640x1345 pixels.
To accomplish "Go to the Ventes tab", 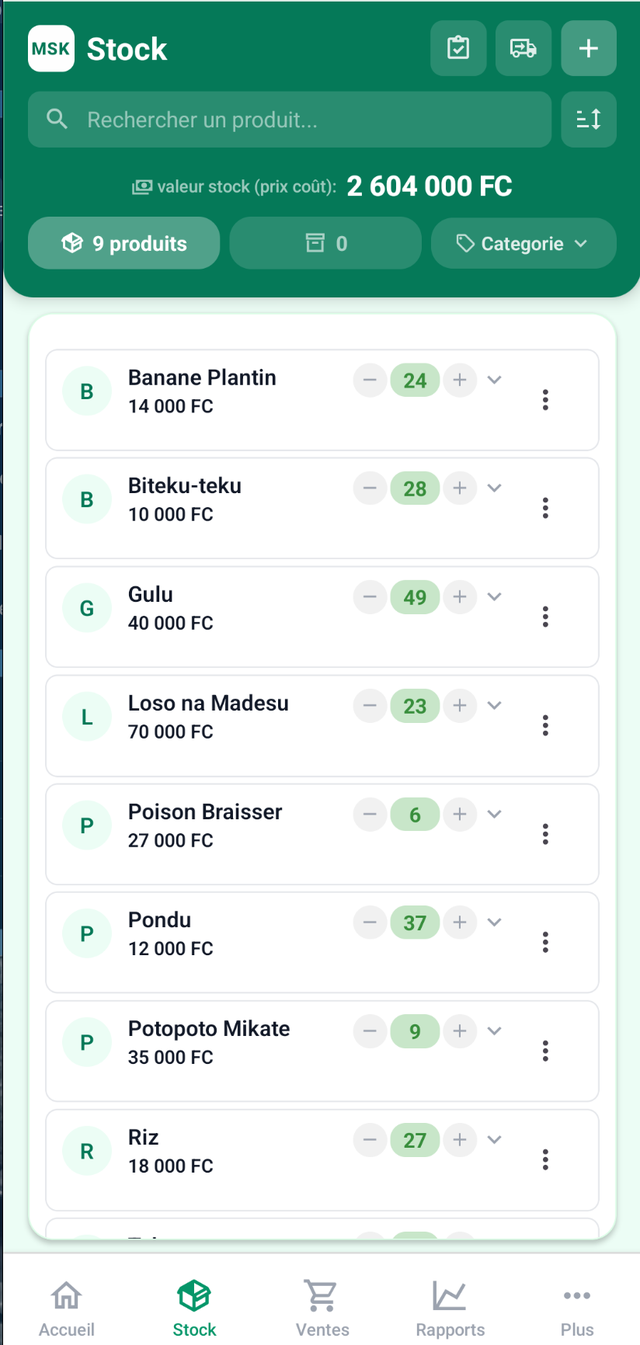I will pos(322,1307).
